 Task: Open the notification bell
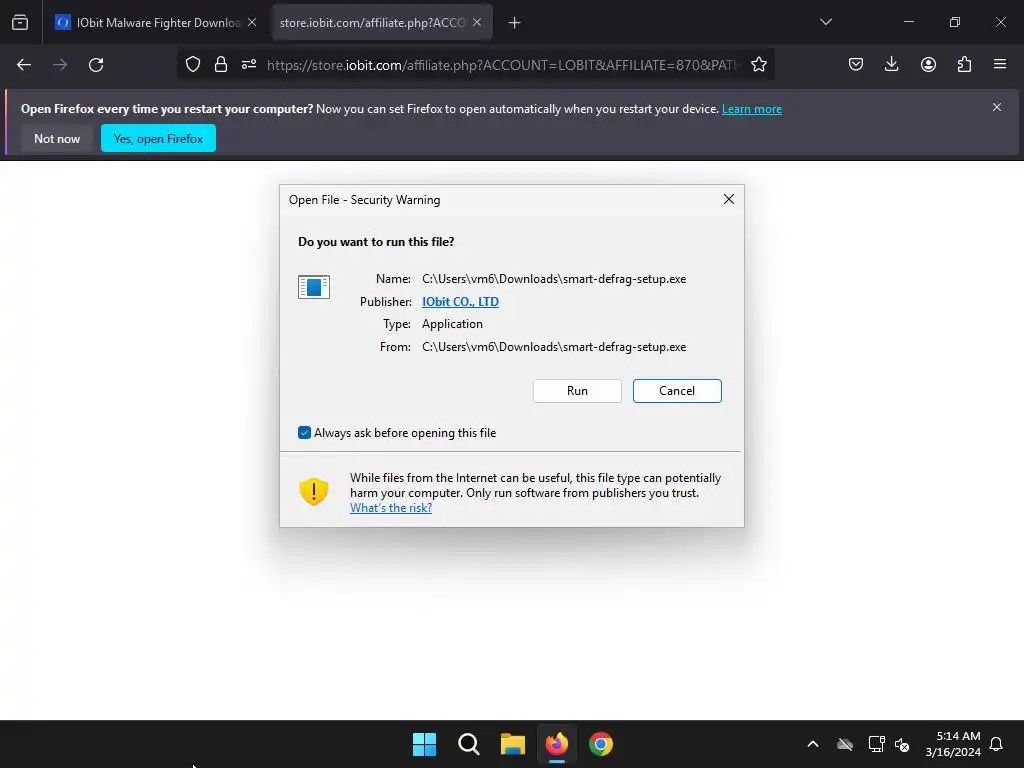(996, 744)
